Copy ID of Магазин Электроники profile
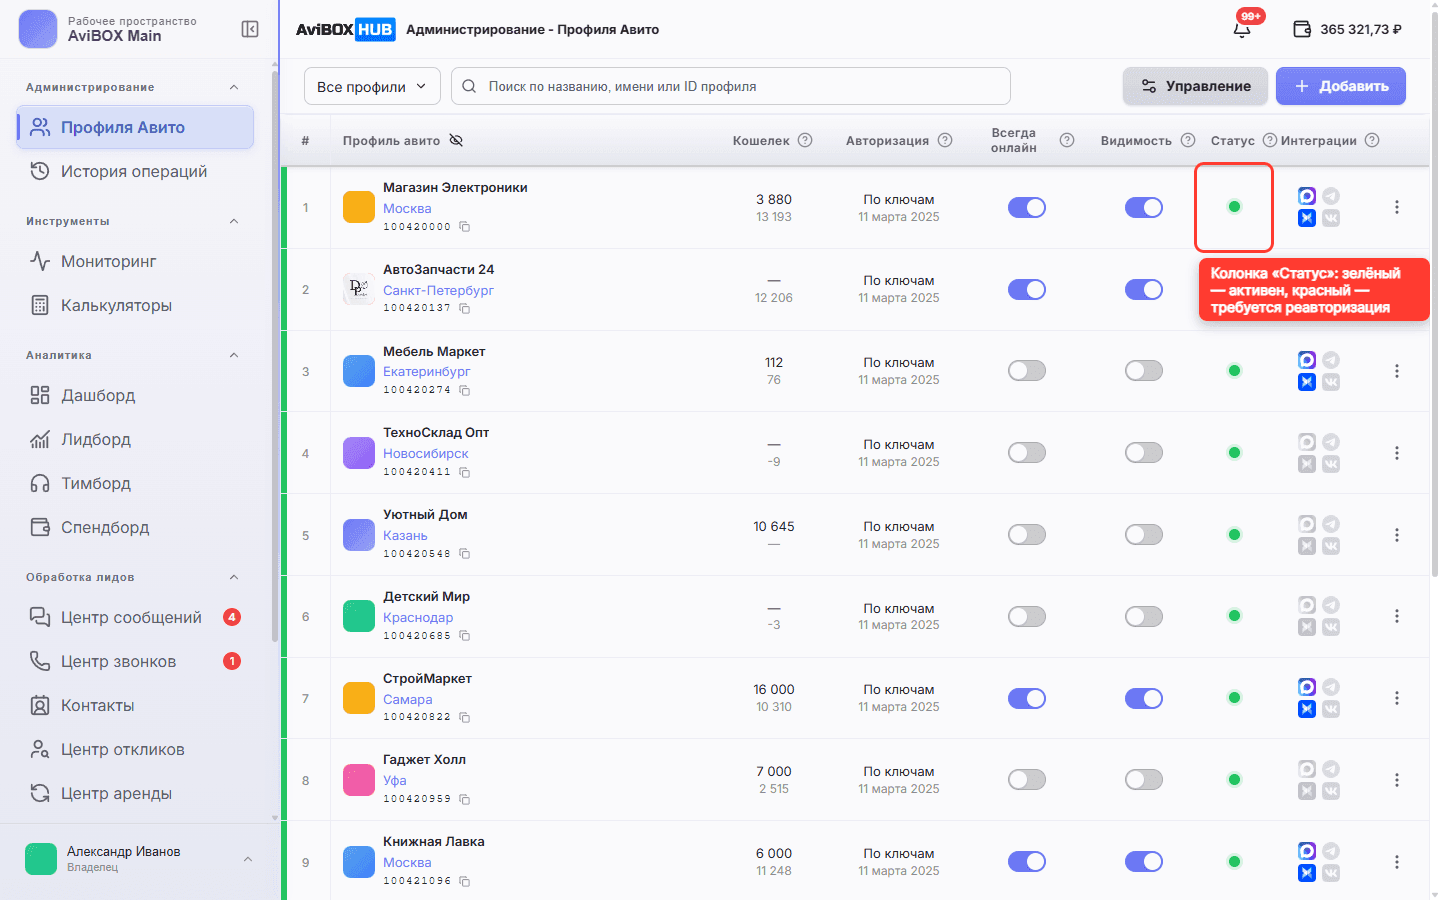 point(465,227)
